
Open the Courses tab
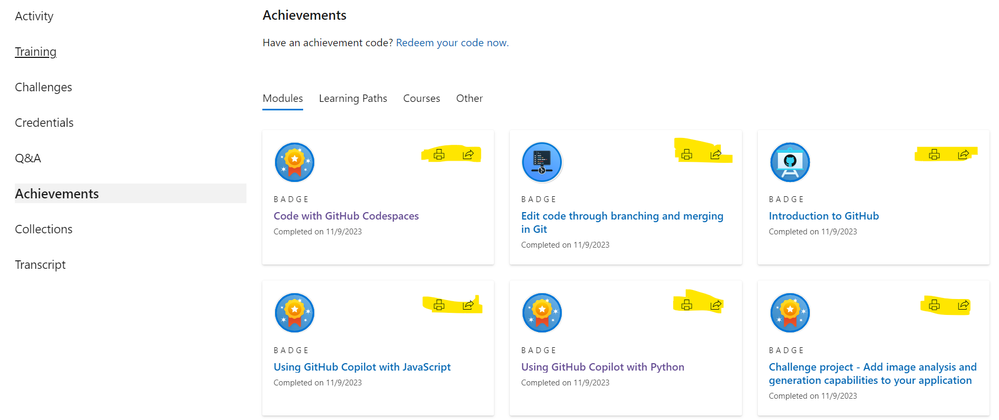pyautogui.click(x=422, y=99)
